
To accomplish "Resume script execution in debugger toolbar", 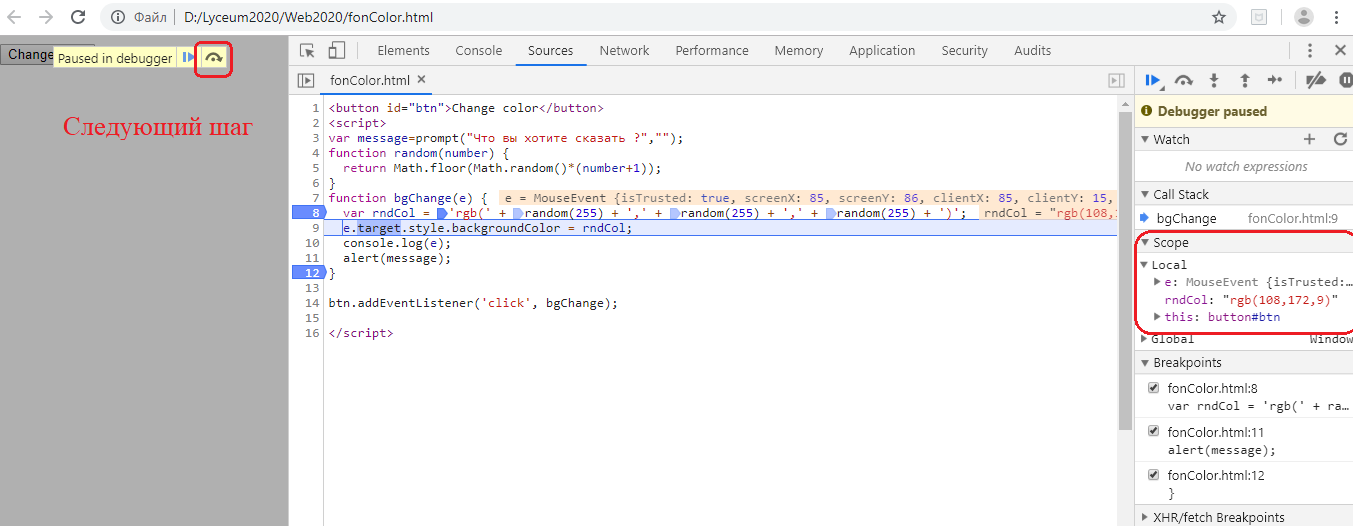I will point(1153,80).
